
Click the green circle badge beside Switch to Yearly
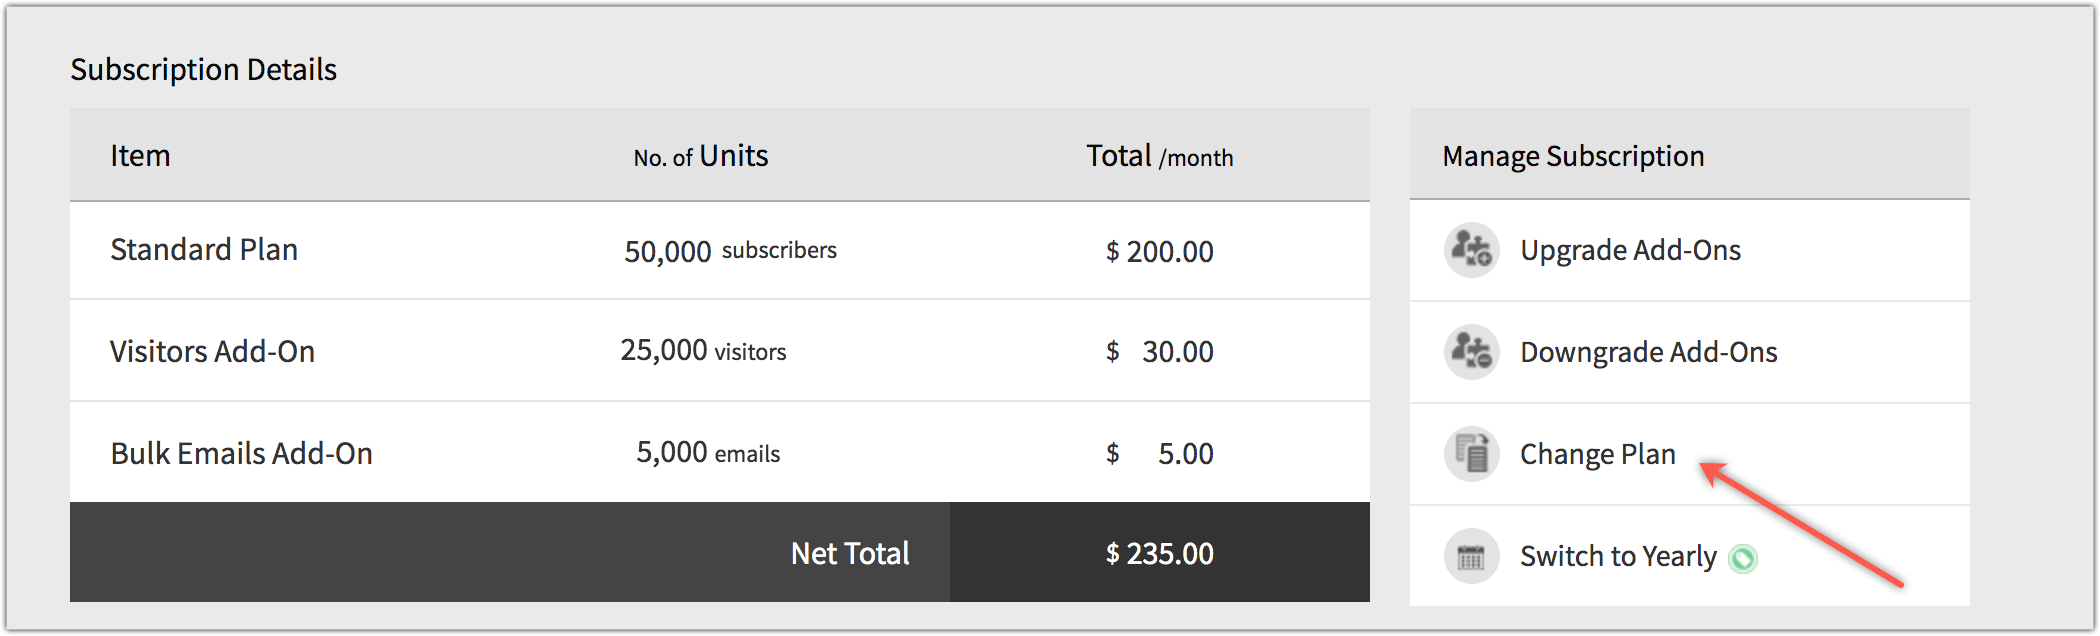[x=1743, y=558]
